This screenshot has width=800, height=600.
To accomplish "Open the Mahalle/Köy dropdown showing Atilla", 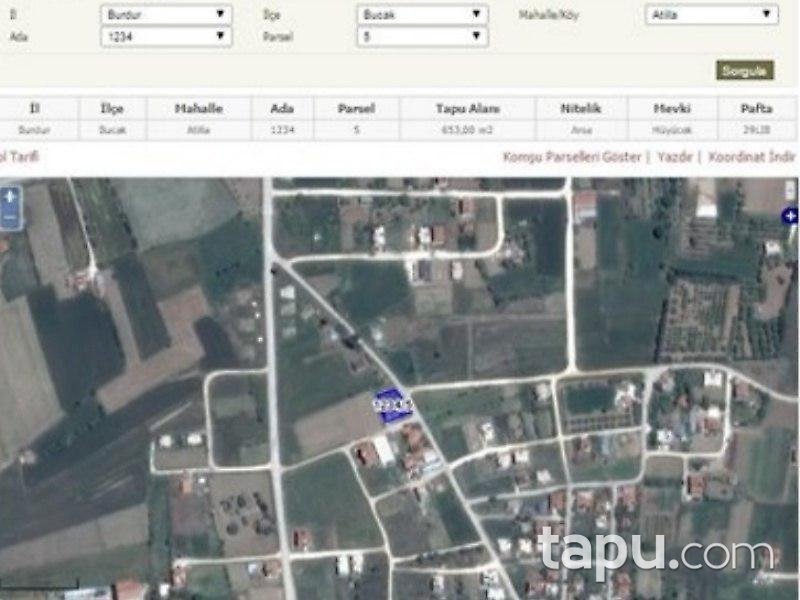I will [x=710, y=13].
